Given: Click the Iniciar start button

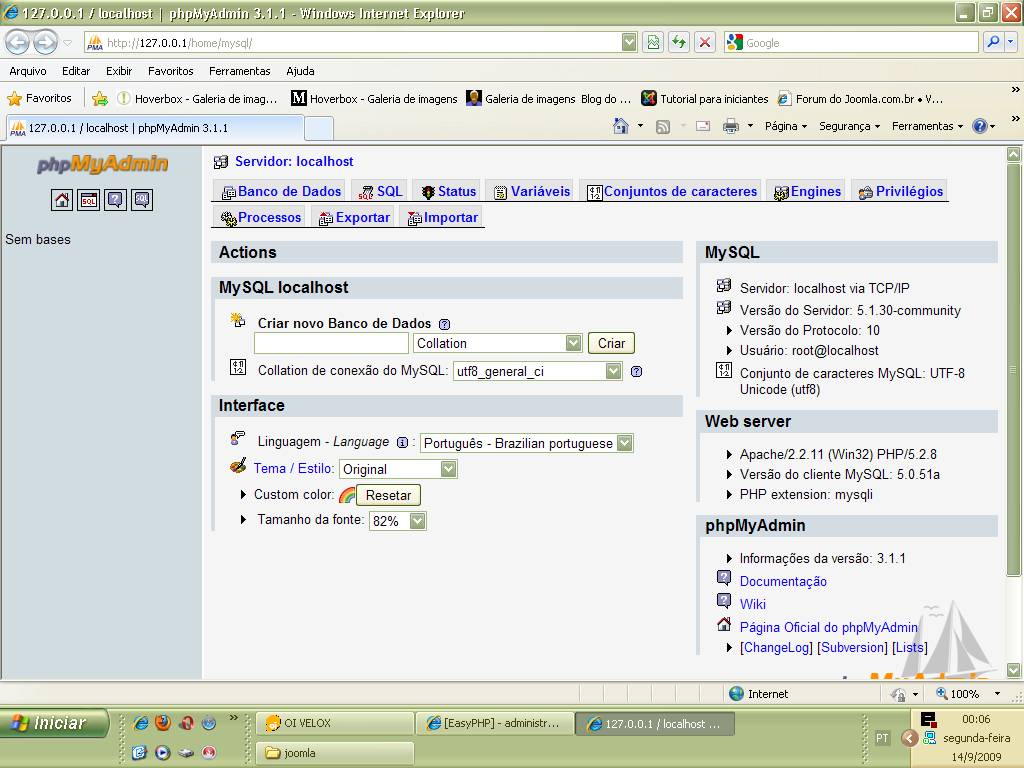Looking at the screenshot, I should (54, 723).
